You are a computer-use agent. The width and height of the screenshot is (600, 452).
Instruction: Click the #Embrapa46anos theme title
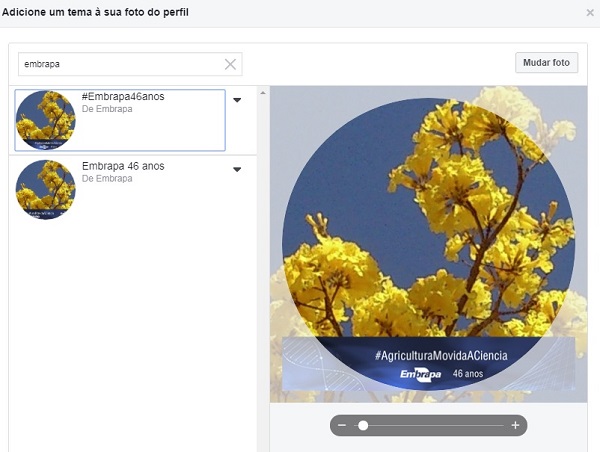point(123,96)
